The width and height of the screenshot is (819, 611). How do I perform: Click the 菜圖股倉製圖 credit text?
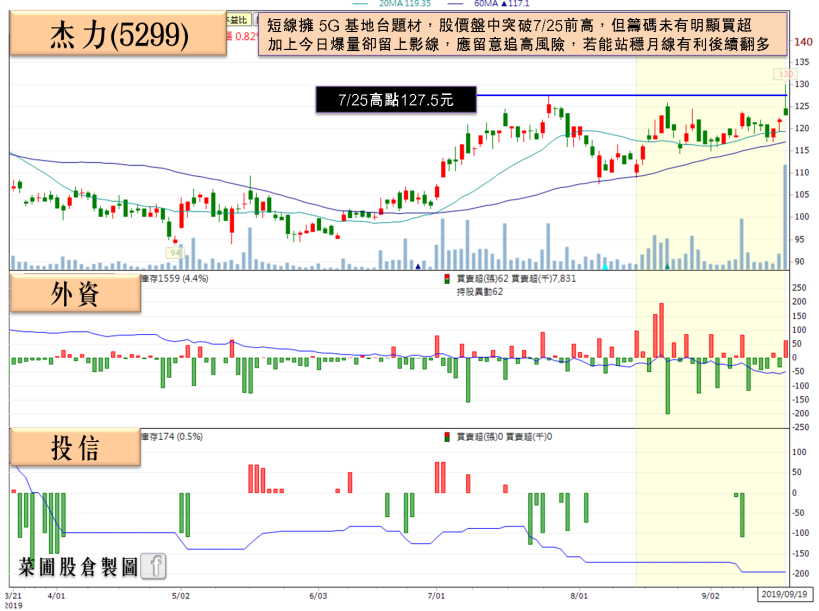tap(78, 567)
